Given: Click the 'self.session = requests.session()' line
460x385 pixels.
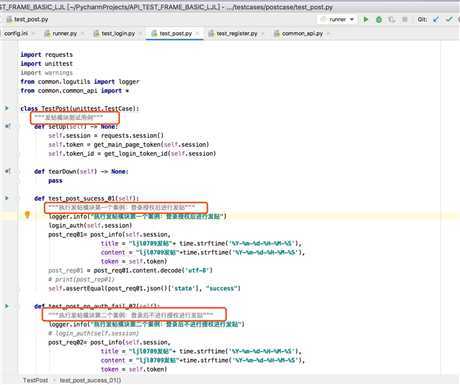Looking at the screenshot, I should (106, 135).
